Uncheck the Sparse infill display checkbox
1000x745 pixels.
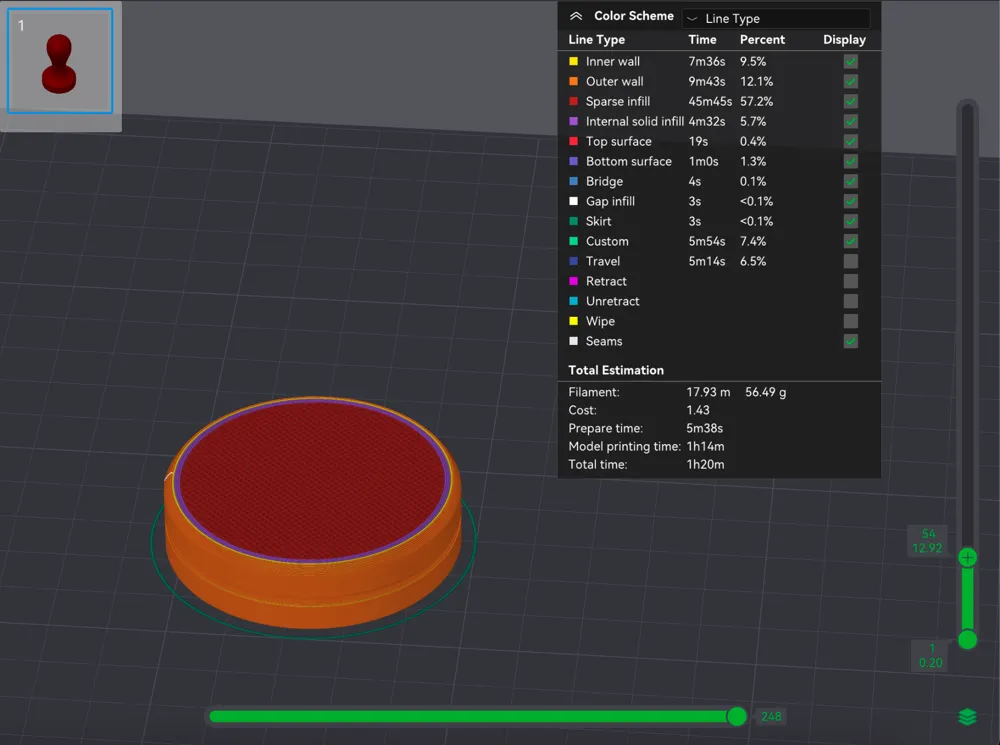click(850, 101)
